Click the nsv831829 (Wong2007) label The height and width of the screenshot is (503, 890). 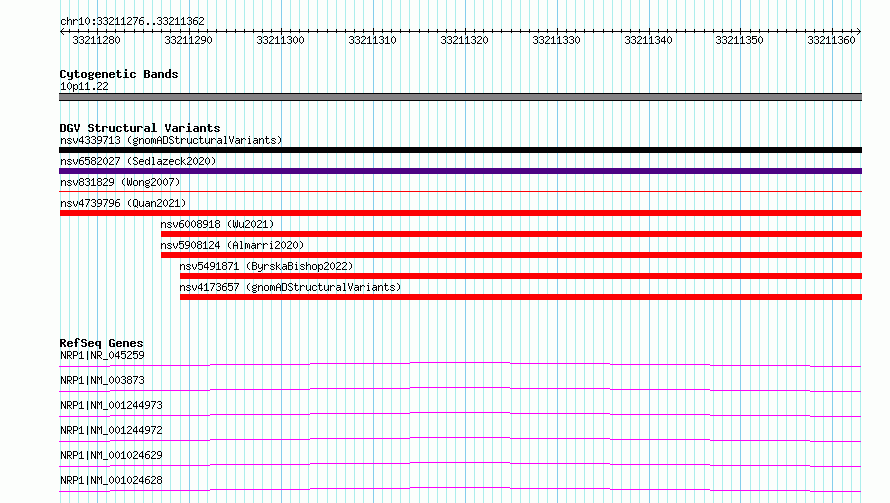[120, 182]
